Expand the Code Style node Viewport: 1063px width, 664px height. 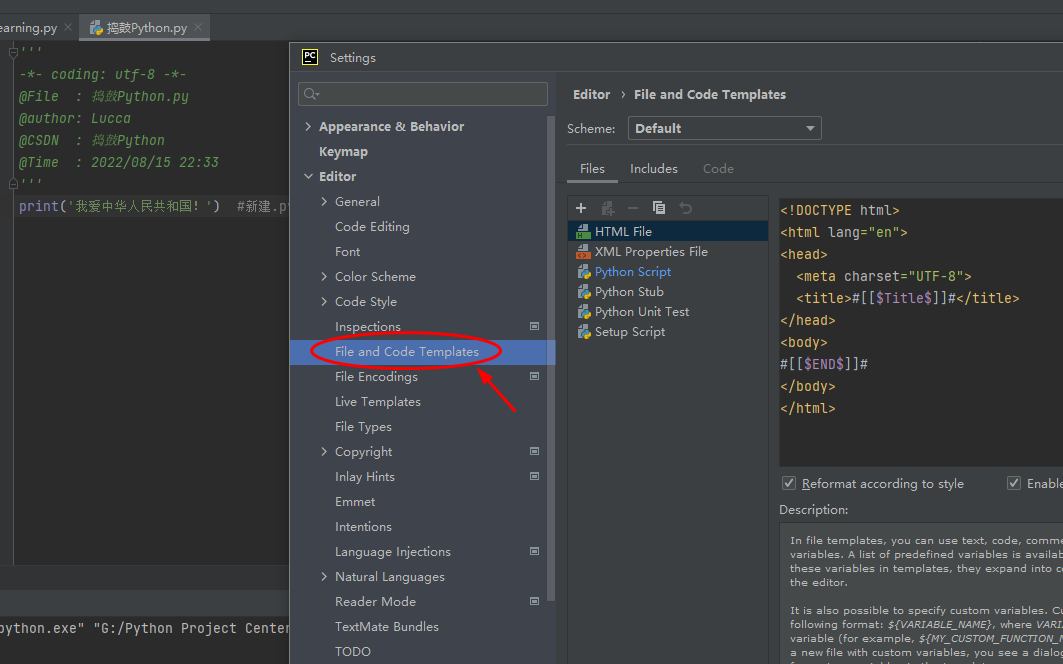point(324,301)
